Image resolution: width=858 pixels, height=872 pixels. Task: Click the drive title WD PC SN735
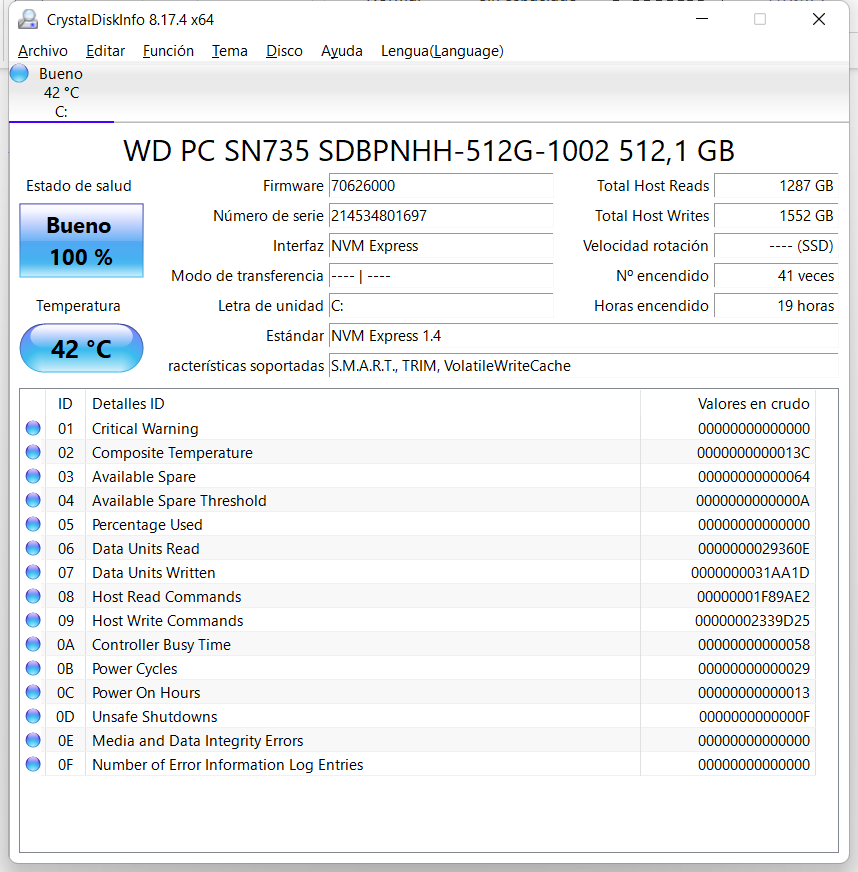[x=429, y=151]
